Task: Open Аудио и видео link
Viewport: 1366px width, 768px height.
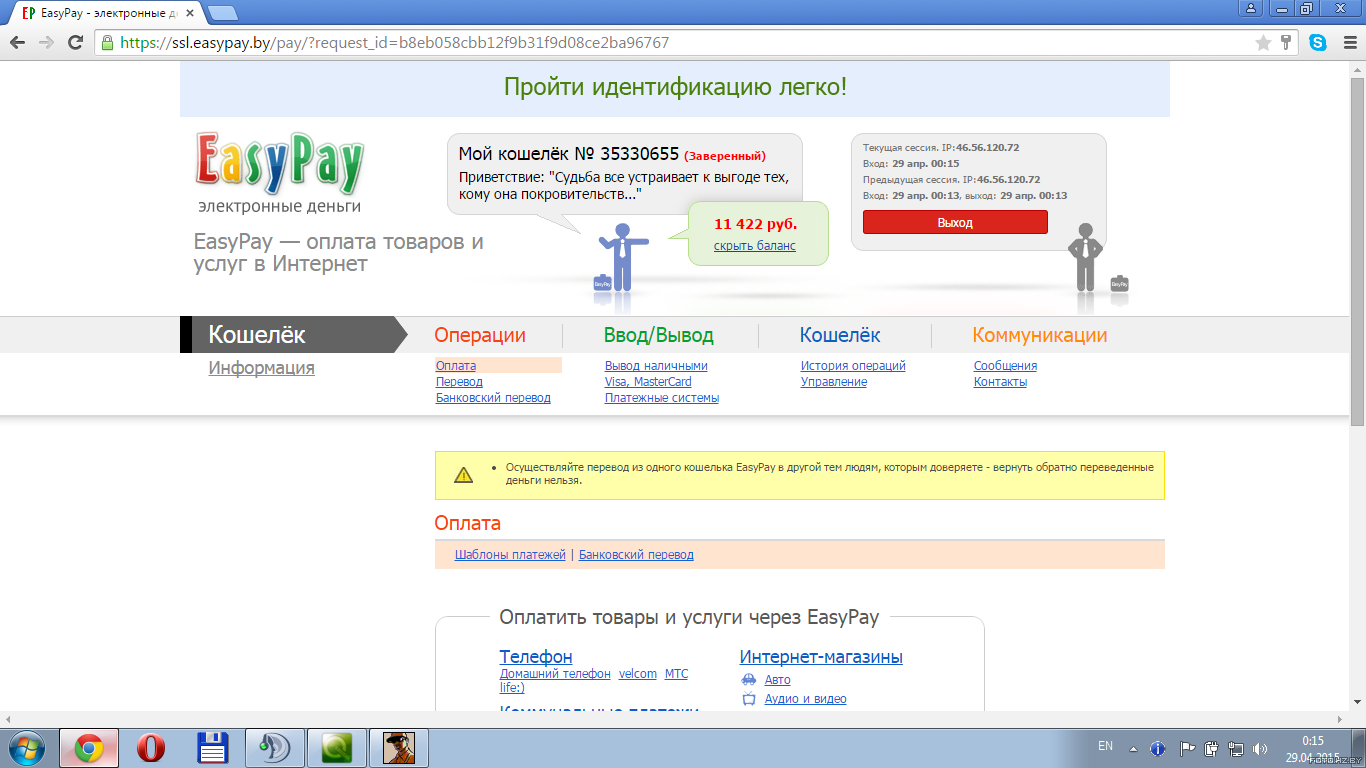Action: 805,699
